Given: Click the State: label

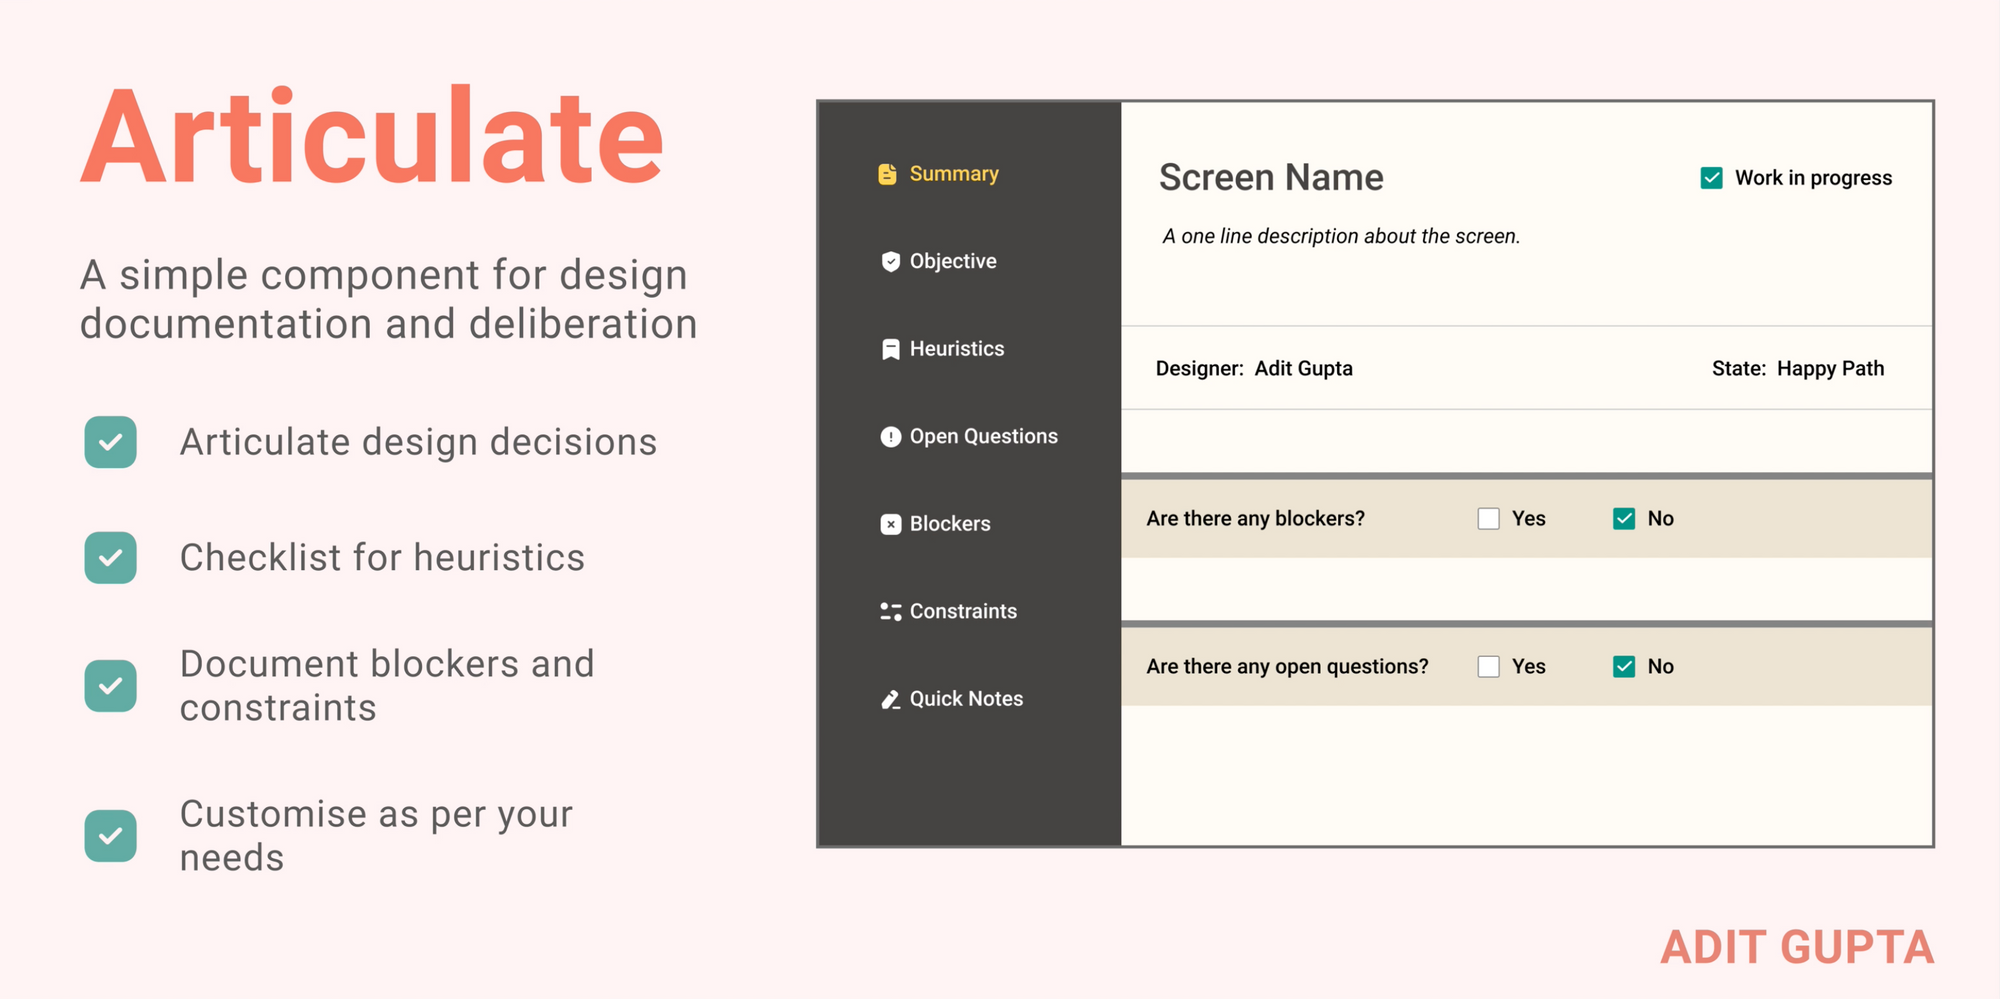Looking at the screenshot, I should pos(1739,369).
